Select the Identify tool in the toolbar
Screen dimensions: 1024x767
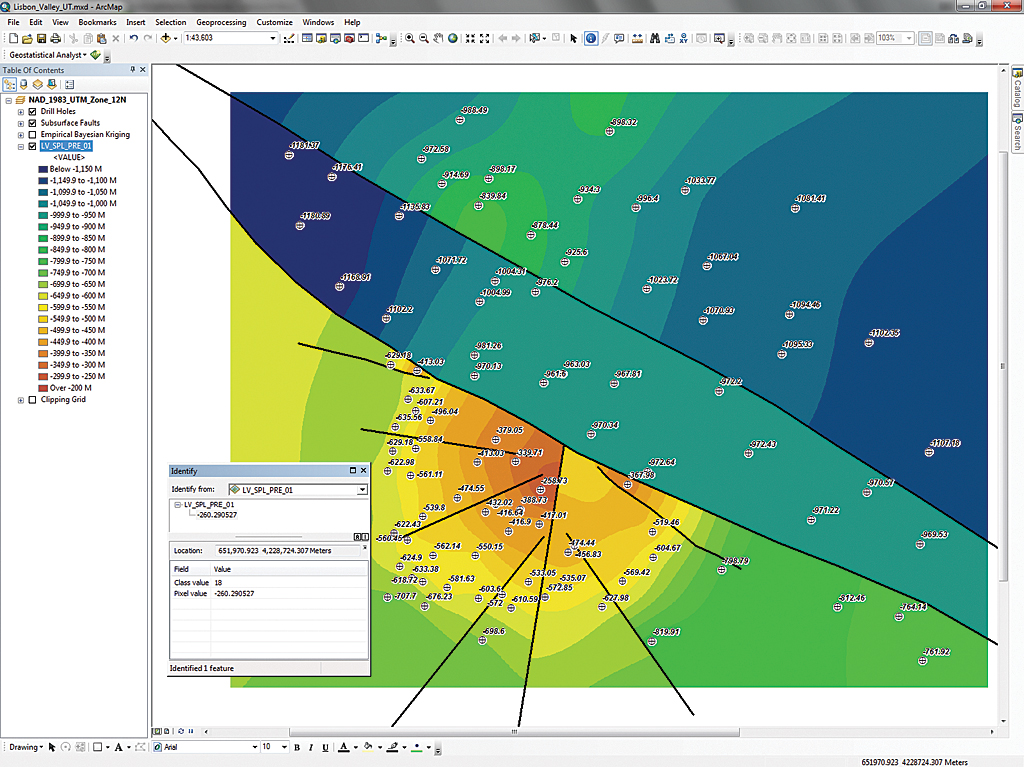coord(591,38)
